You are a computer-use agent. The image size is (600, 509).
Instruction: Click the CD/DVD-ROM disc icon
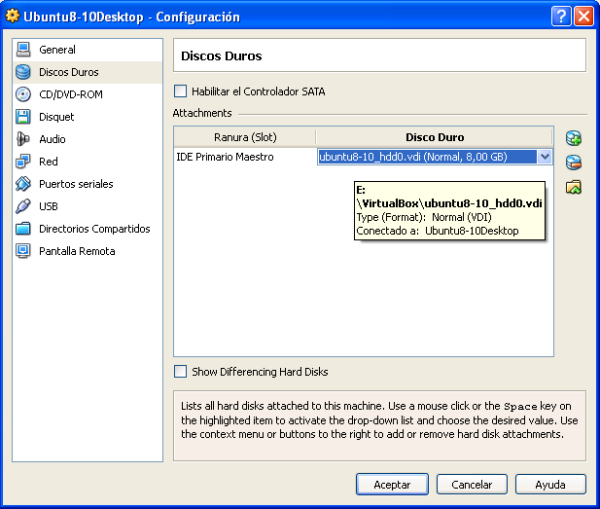[23, 95]
